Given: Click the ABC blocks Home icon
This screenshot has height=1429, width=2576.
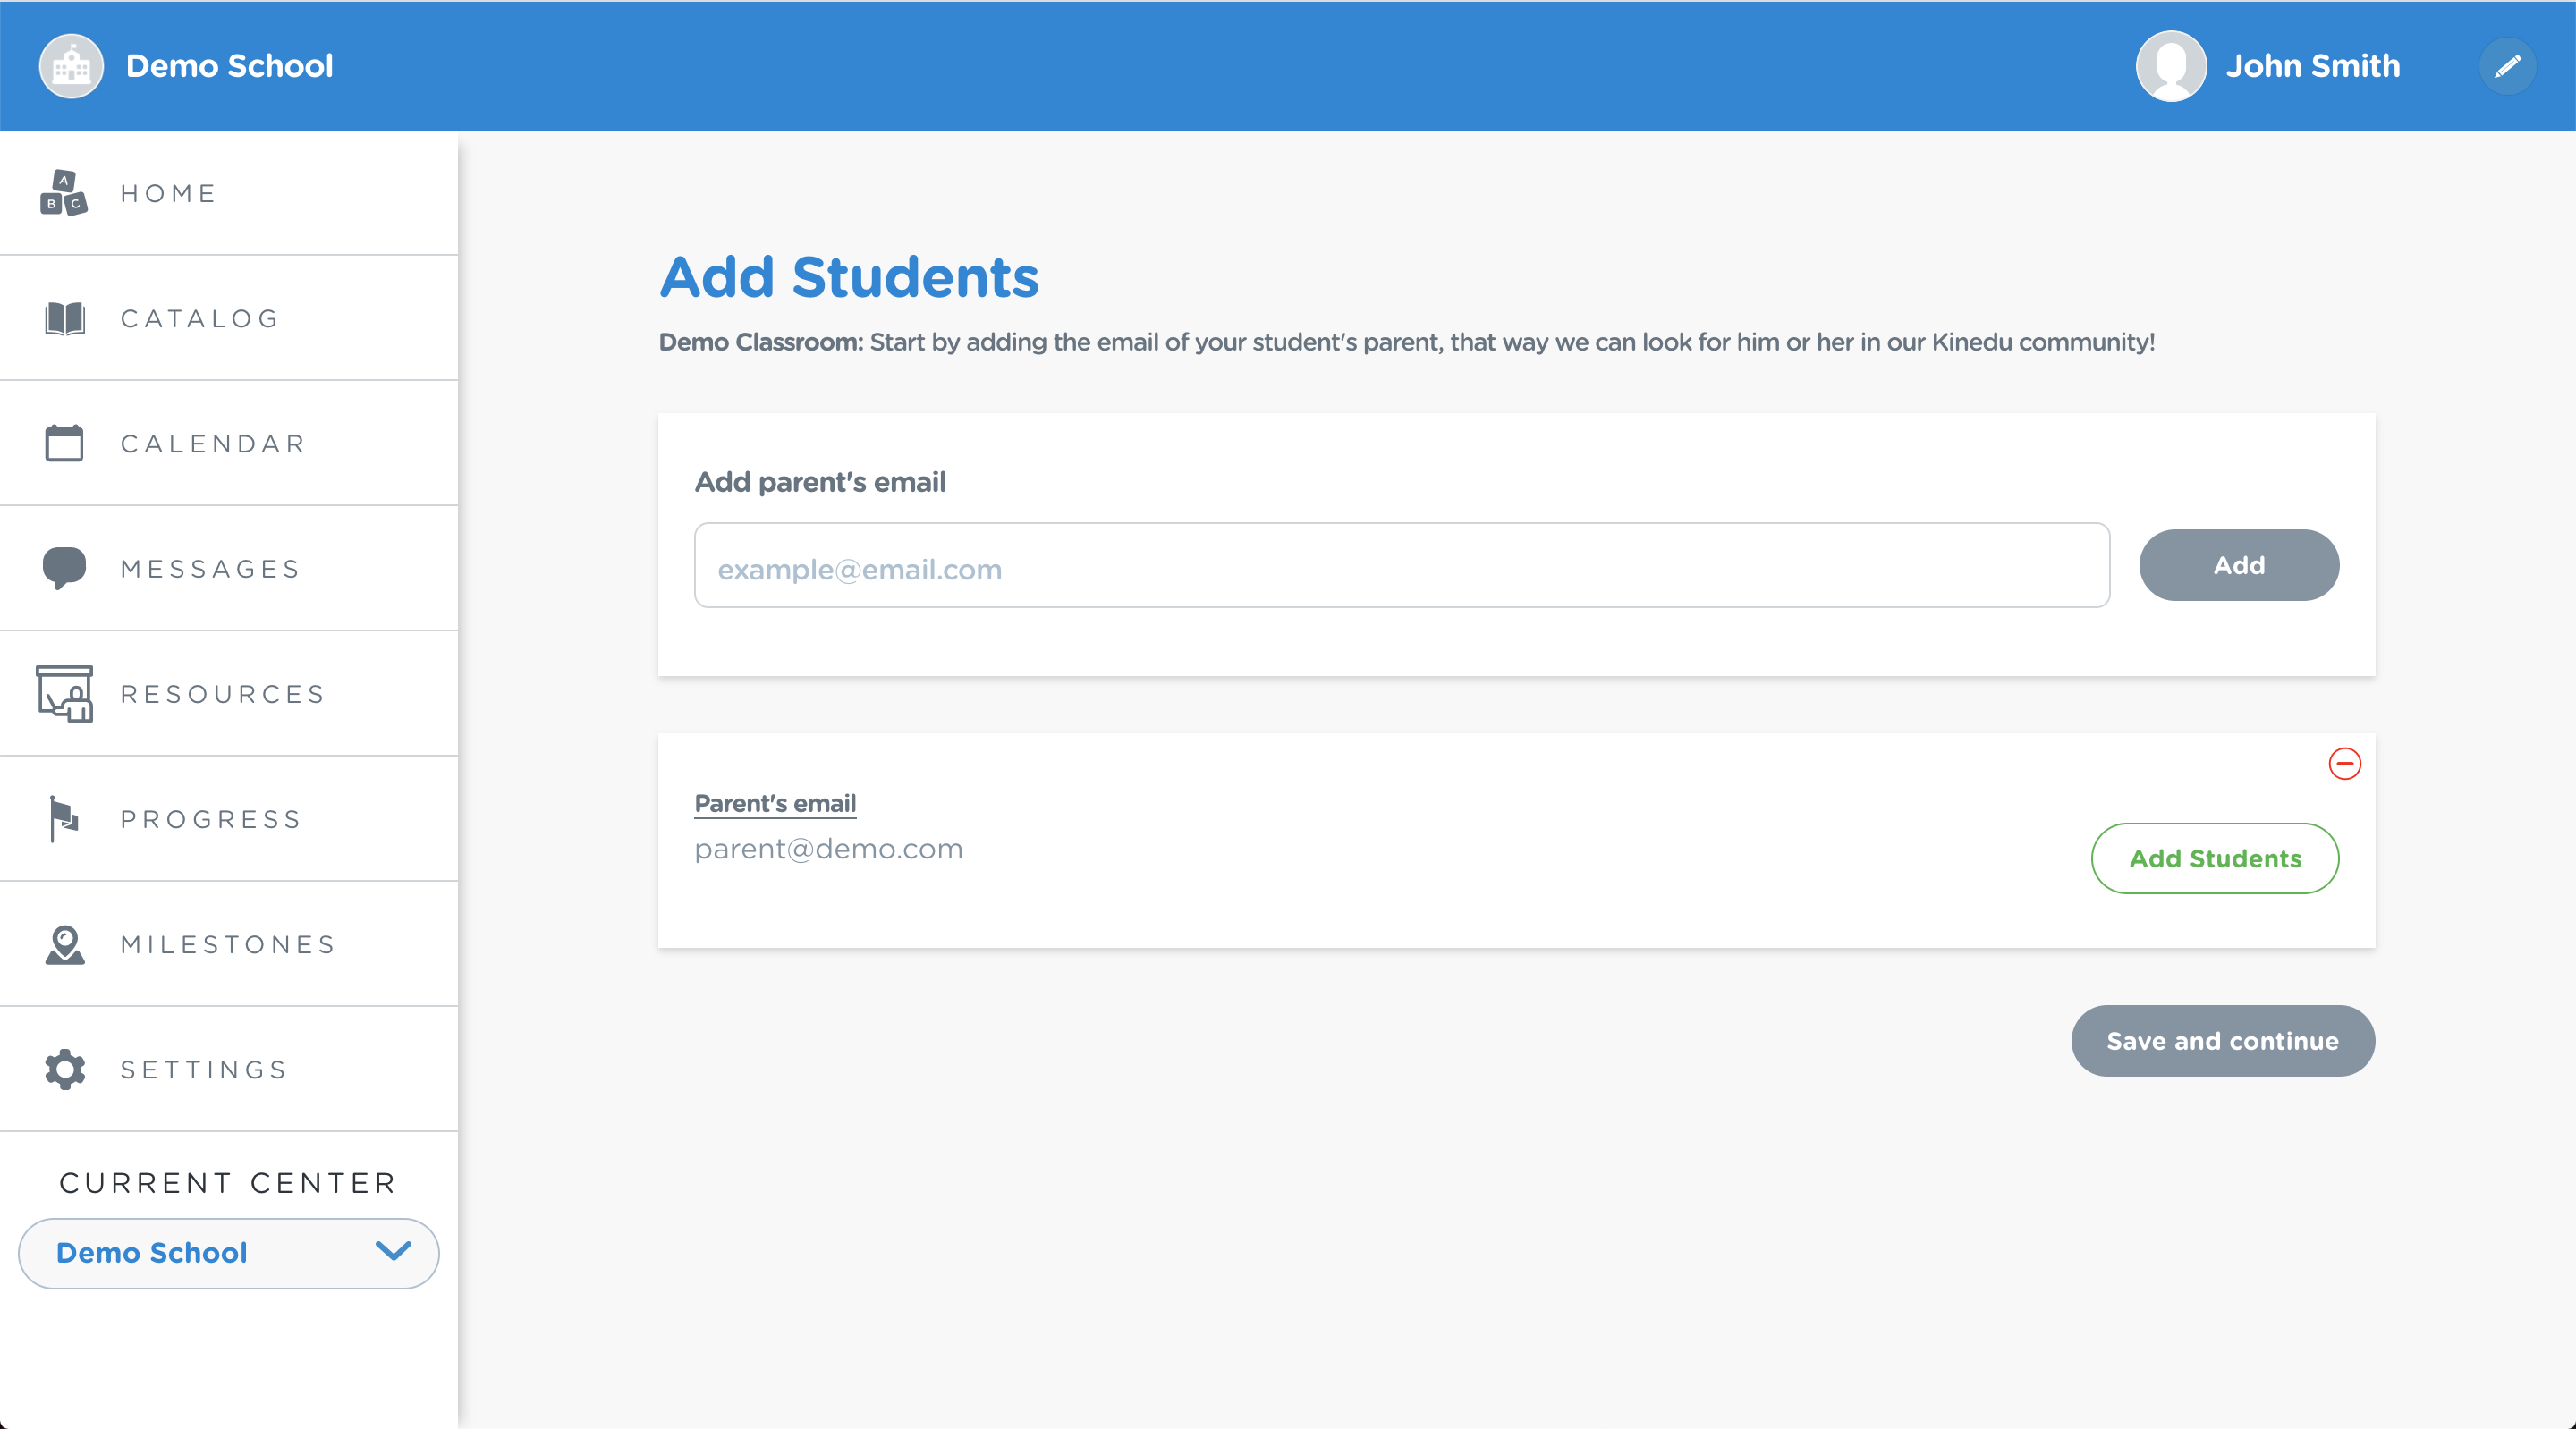Looking at the screenshot, I should [x=64, y=193].
